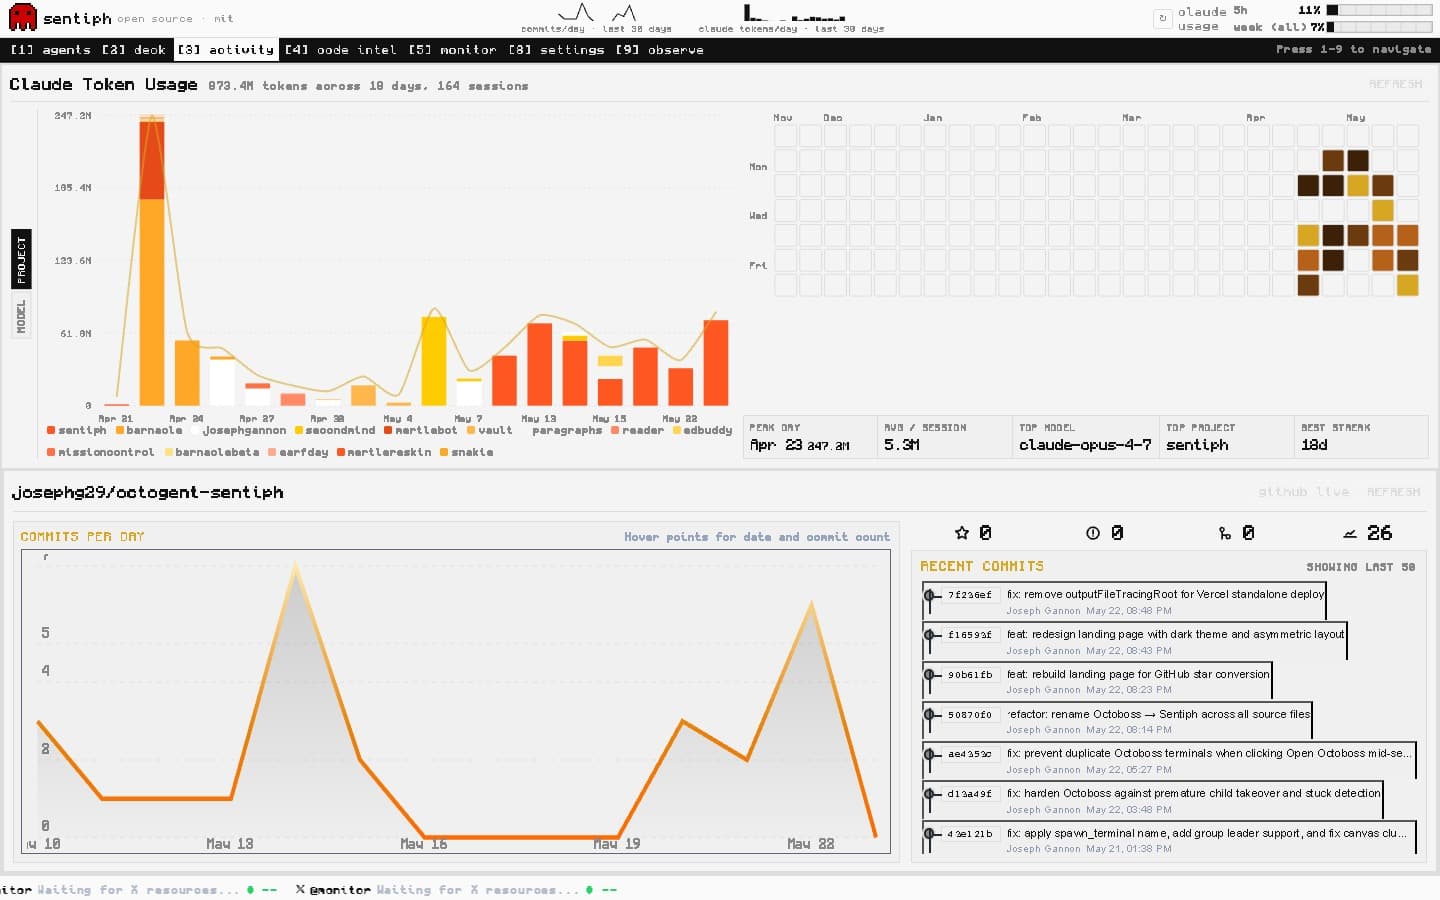The image size is (1440, 900).
Task: Click the Claude usage refresh icon
Action: [1162, 18]
